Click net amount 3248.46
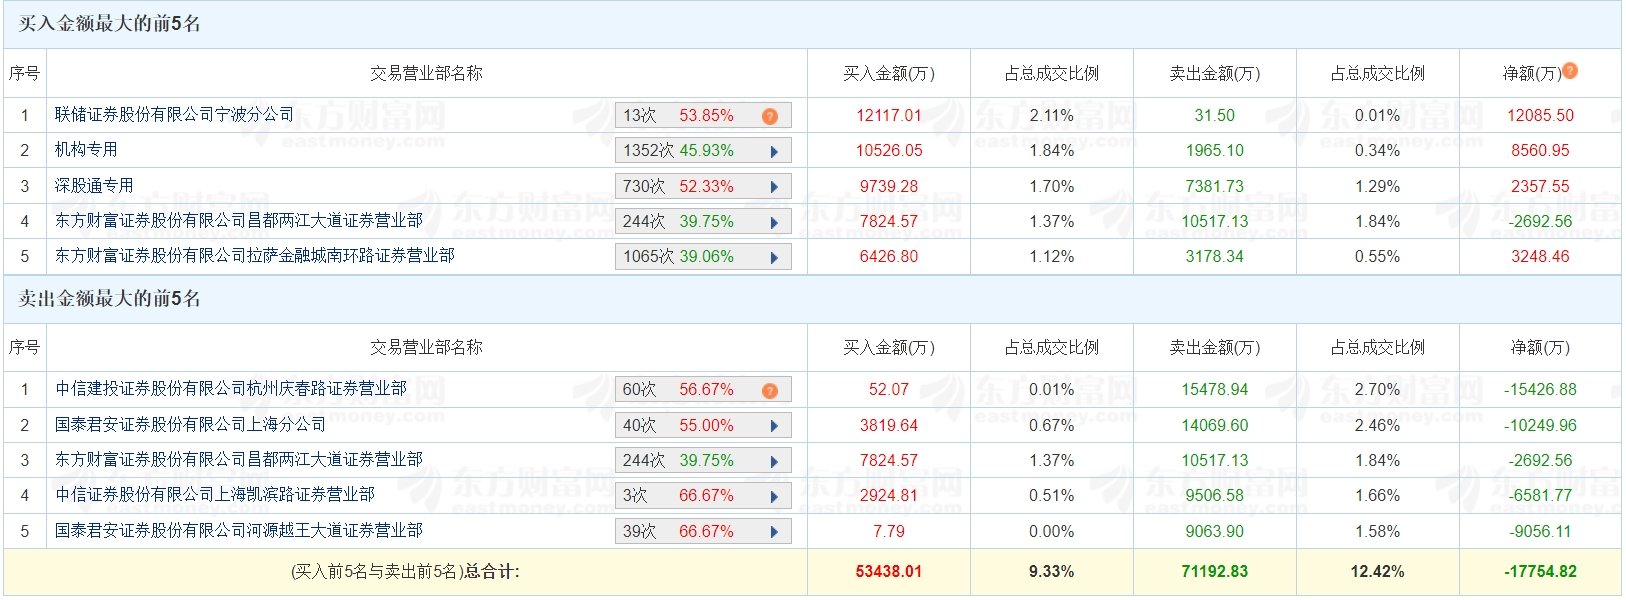Image resolution: width=1626 pixels, height=600 pixels. 1541,257
